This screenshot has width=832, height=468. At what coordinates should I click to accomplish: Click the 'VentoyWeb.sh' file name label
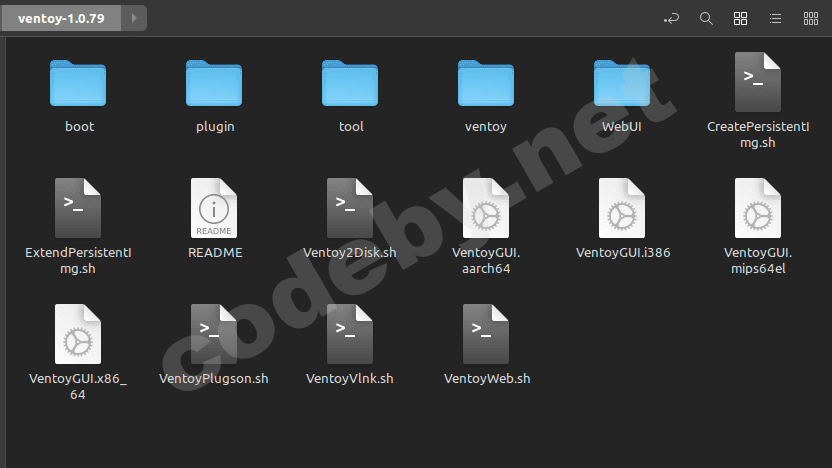(x=487, y=379)
